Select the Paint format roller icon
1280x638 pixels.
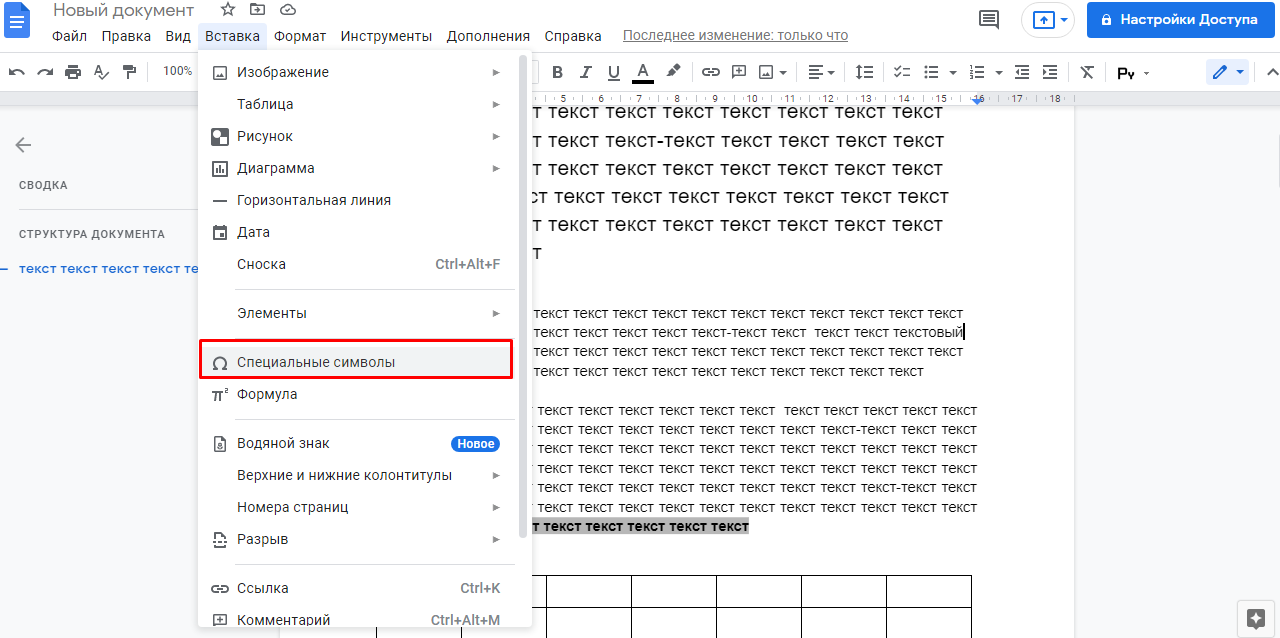129,72
